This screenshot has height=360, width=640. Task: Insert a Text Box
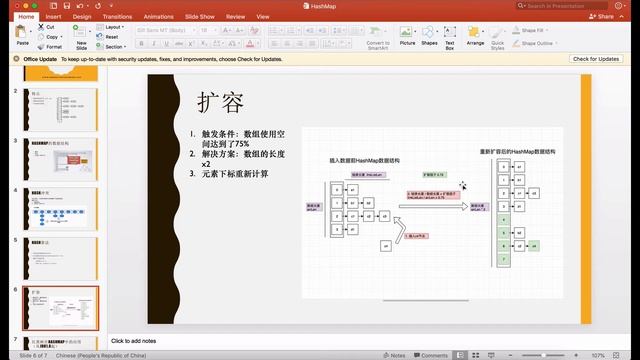(450, 38)
